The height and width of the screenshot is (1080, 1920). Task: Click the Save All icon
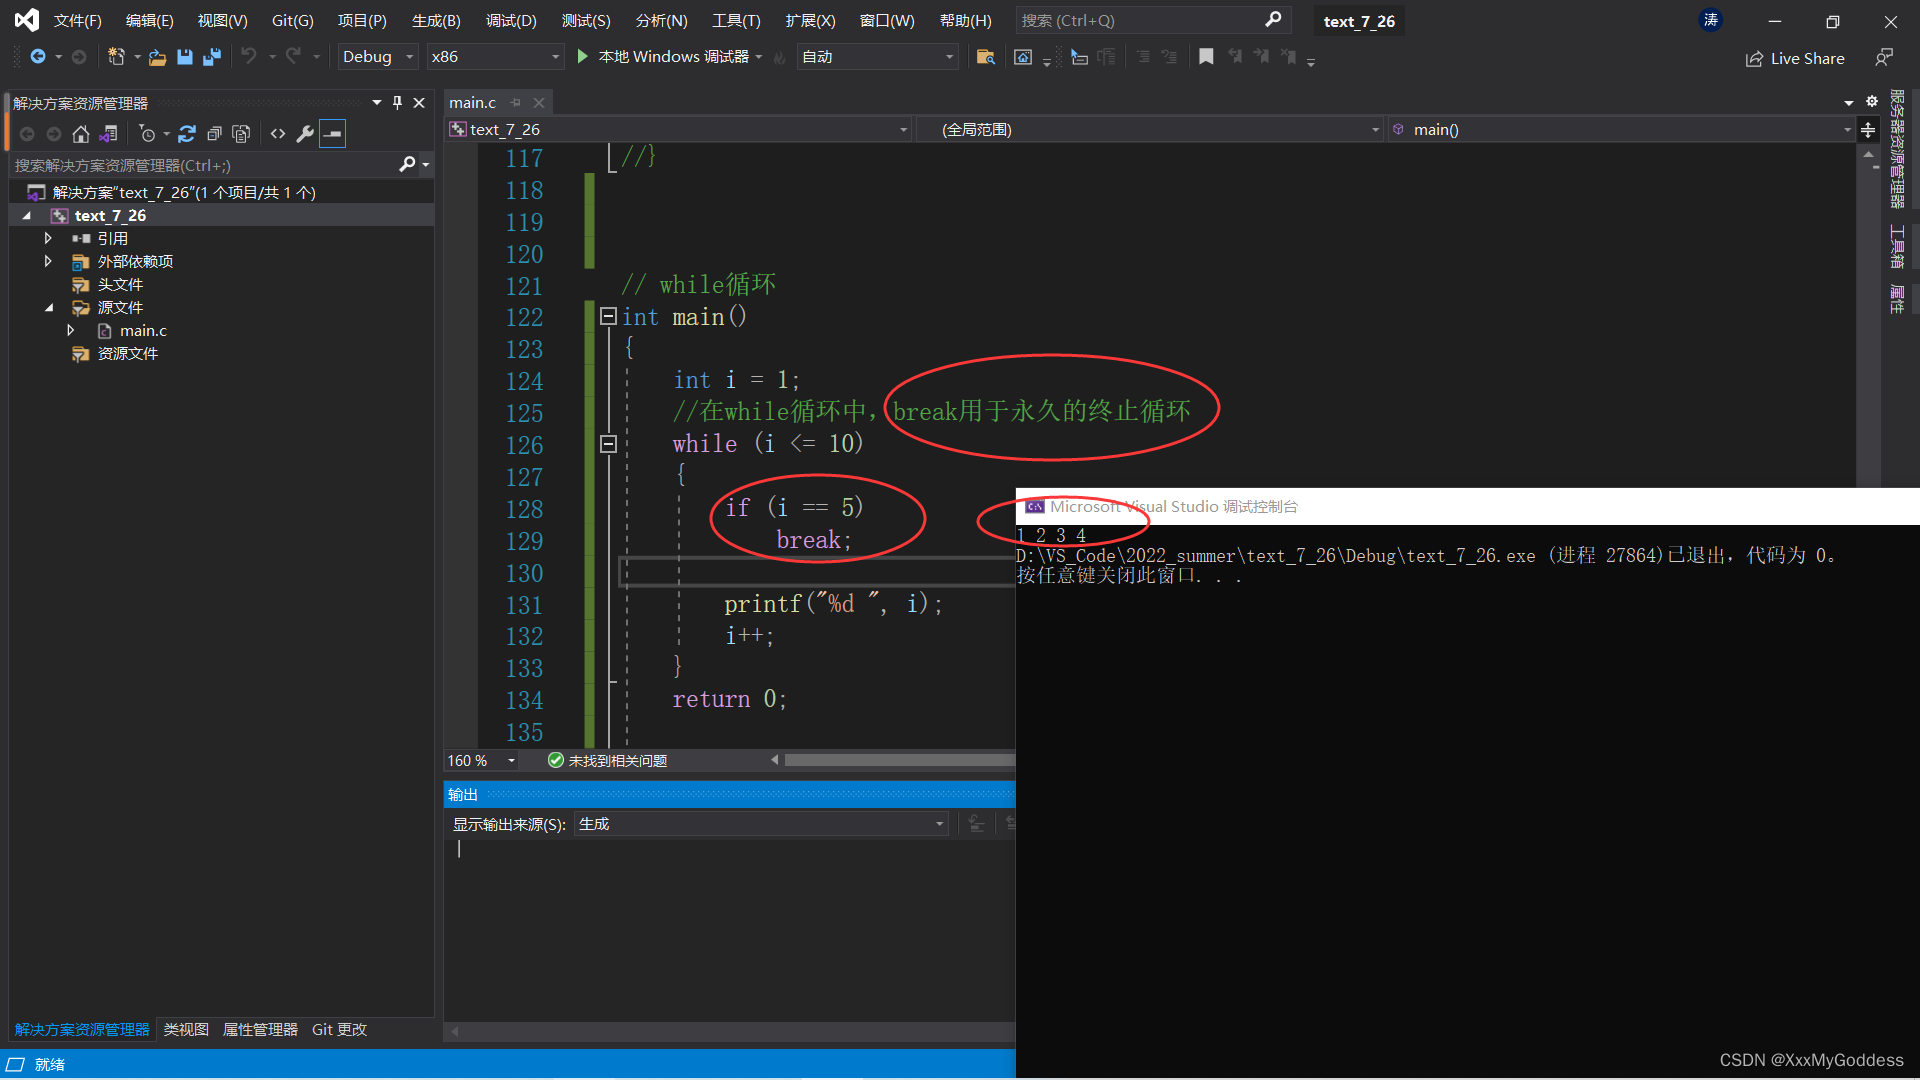(x=211, y=57)
